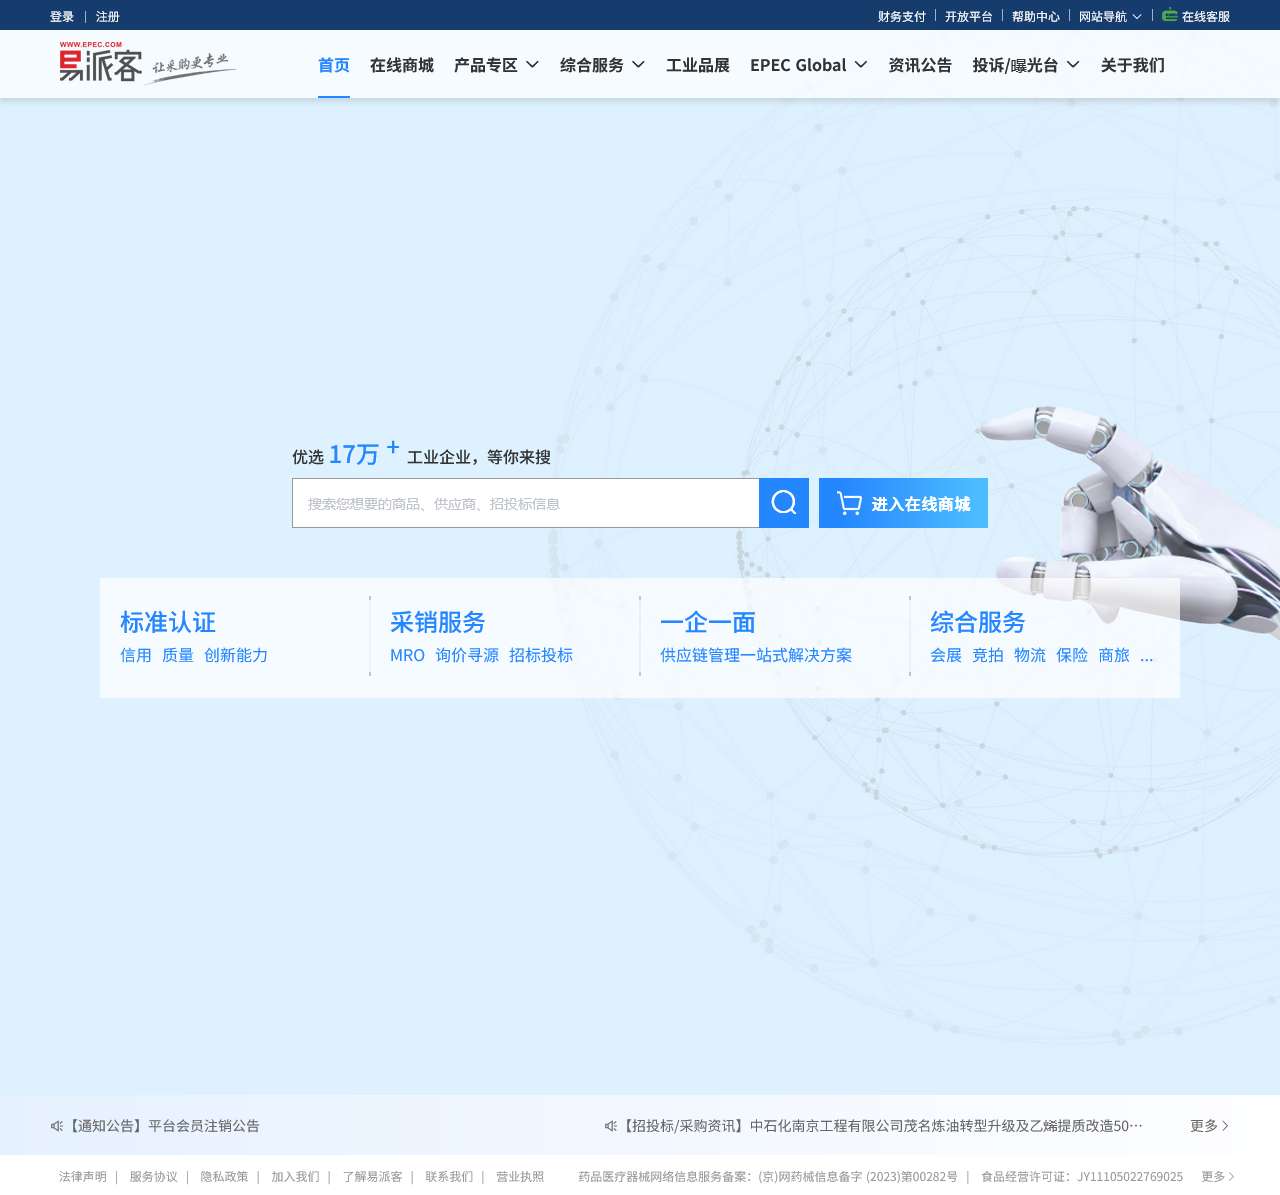Click the speaker icon before 通知公告
The height and width of the screenshot is (1195, 1280).
click(x=57, y=1125)
